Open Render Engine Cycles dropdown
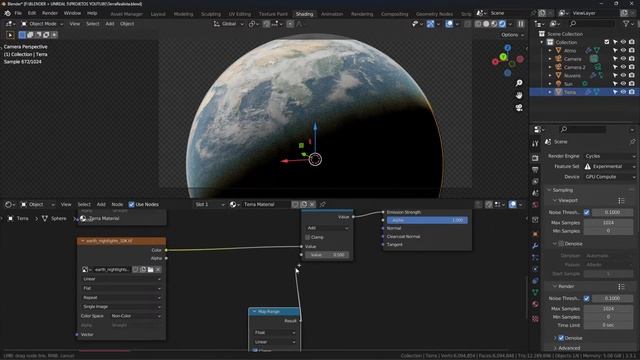The height and width of the screenshot is (360, 640). (x=610, y=156)
